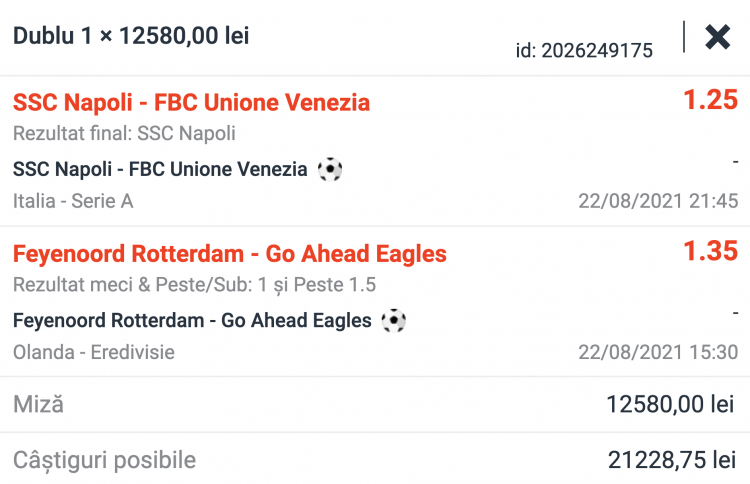Screen dimensions: 750x484
Task: Click the Câștiguri posibile label
Action: (104, 460)
